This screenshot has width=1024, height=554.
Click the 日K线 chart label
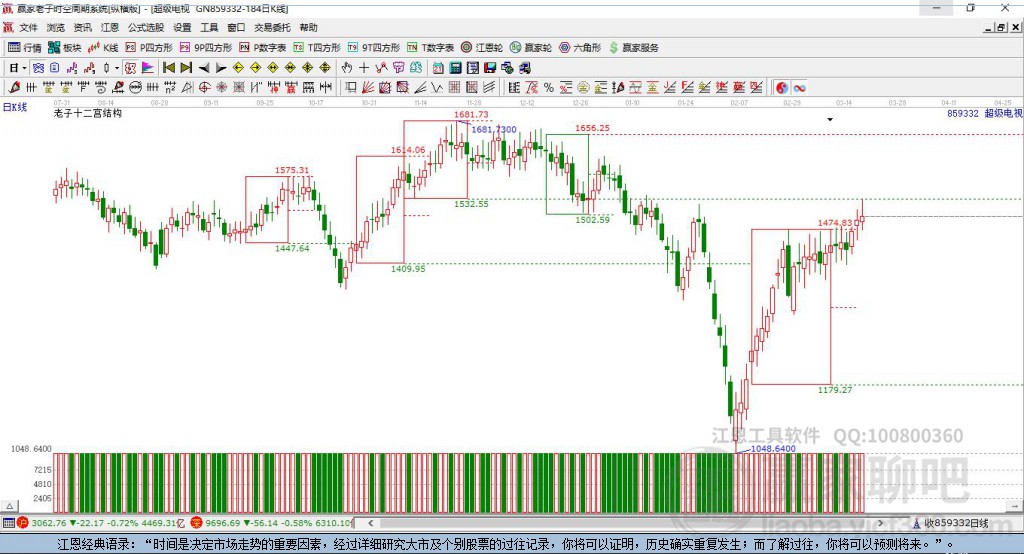coord(15,107)
